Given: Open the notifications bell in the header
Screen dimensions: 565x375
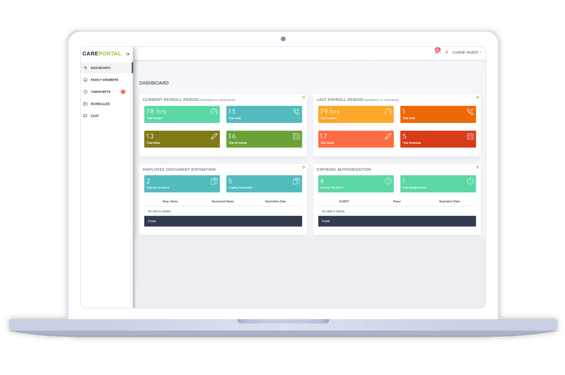Looking at the screenshot, I should point(437,51).
